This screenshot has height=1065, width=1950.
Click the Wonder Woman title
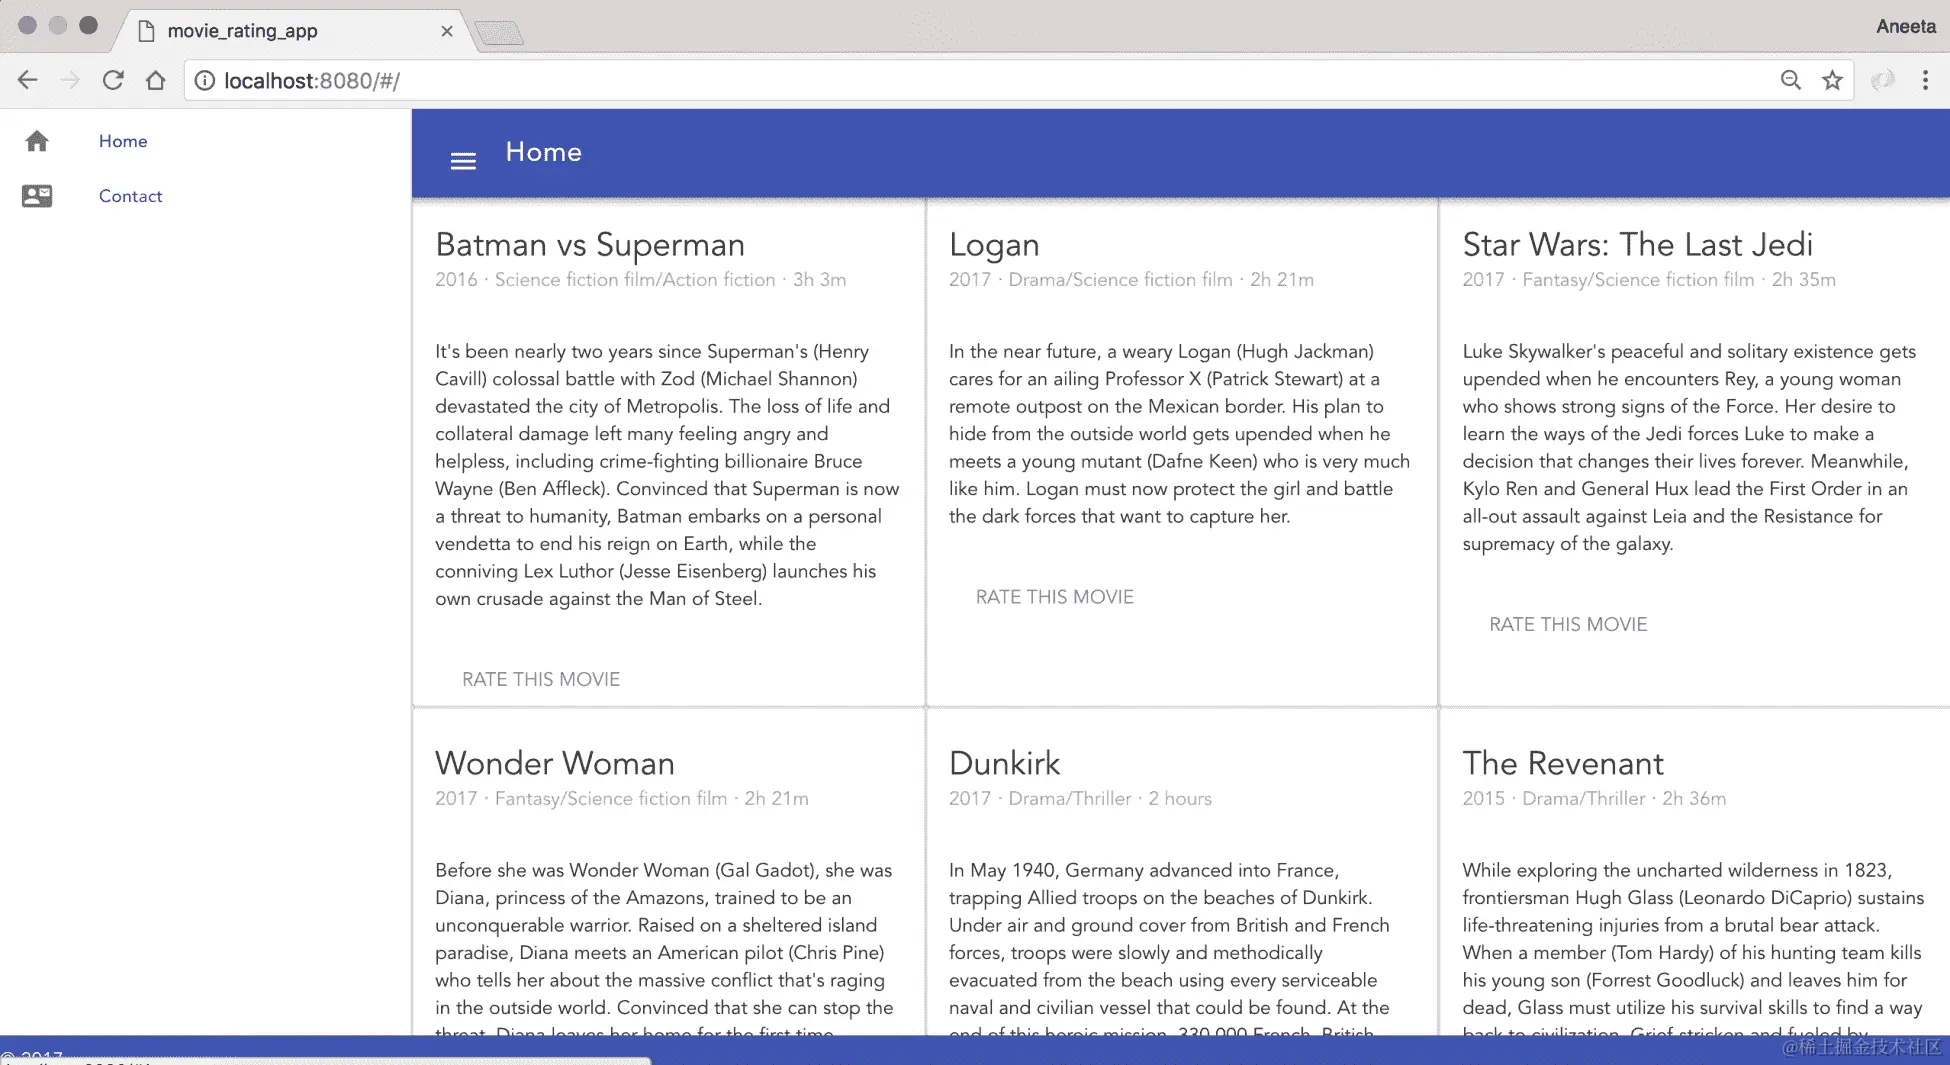pos(555,763)
